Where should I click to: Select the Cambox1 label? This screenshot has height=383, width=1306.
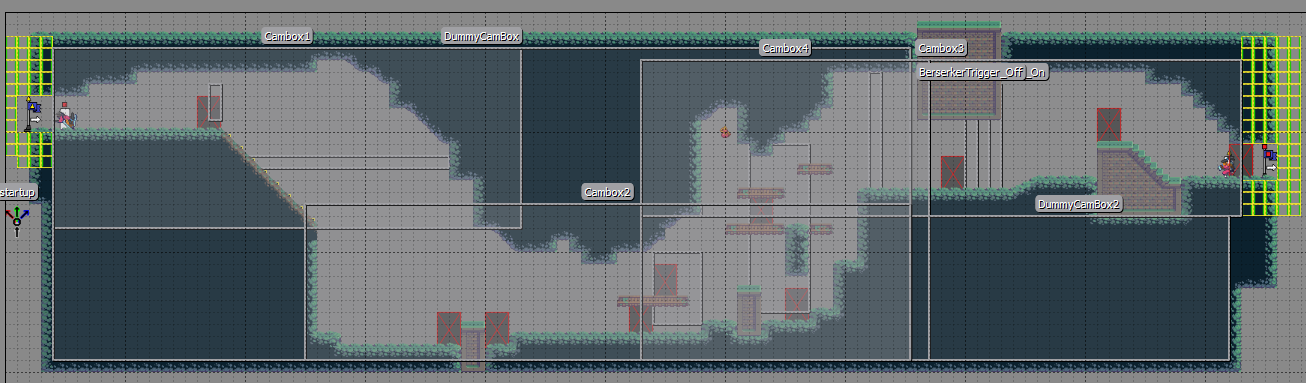click(x=288, y=36)
